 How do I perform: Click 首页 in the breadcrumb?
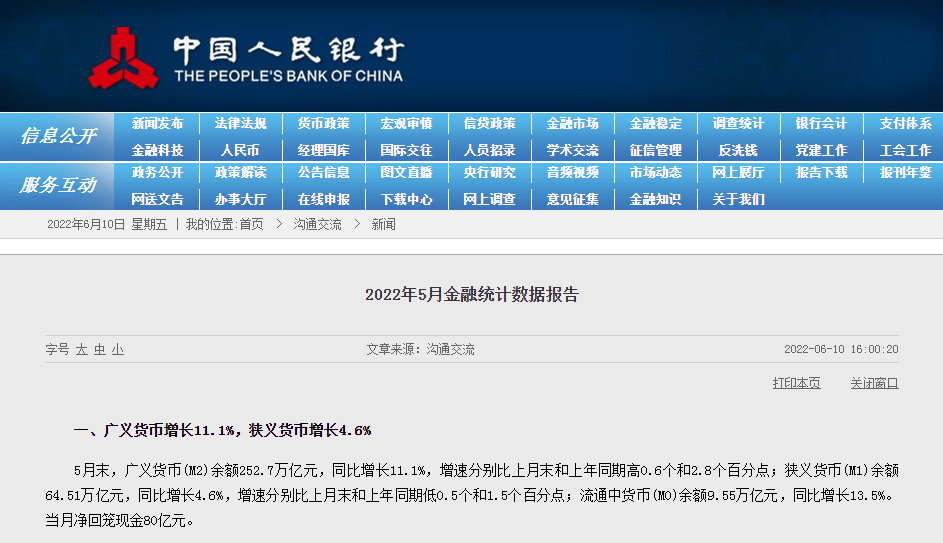point(251,225)
